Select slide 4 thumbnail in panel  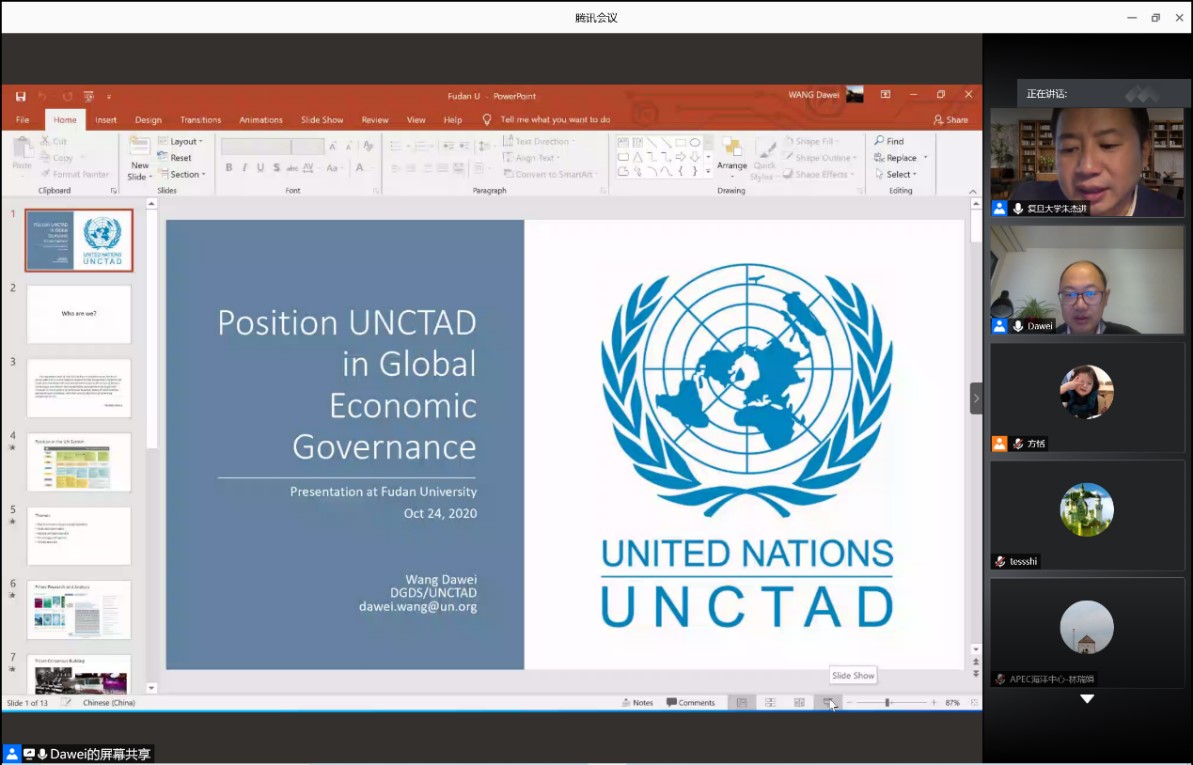coord(78,462)
